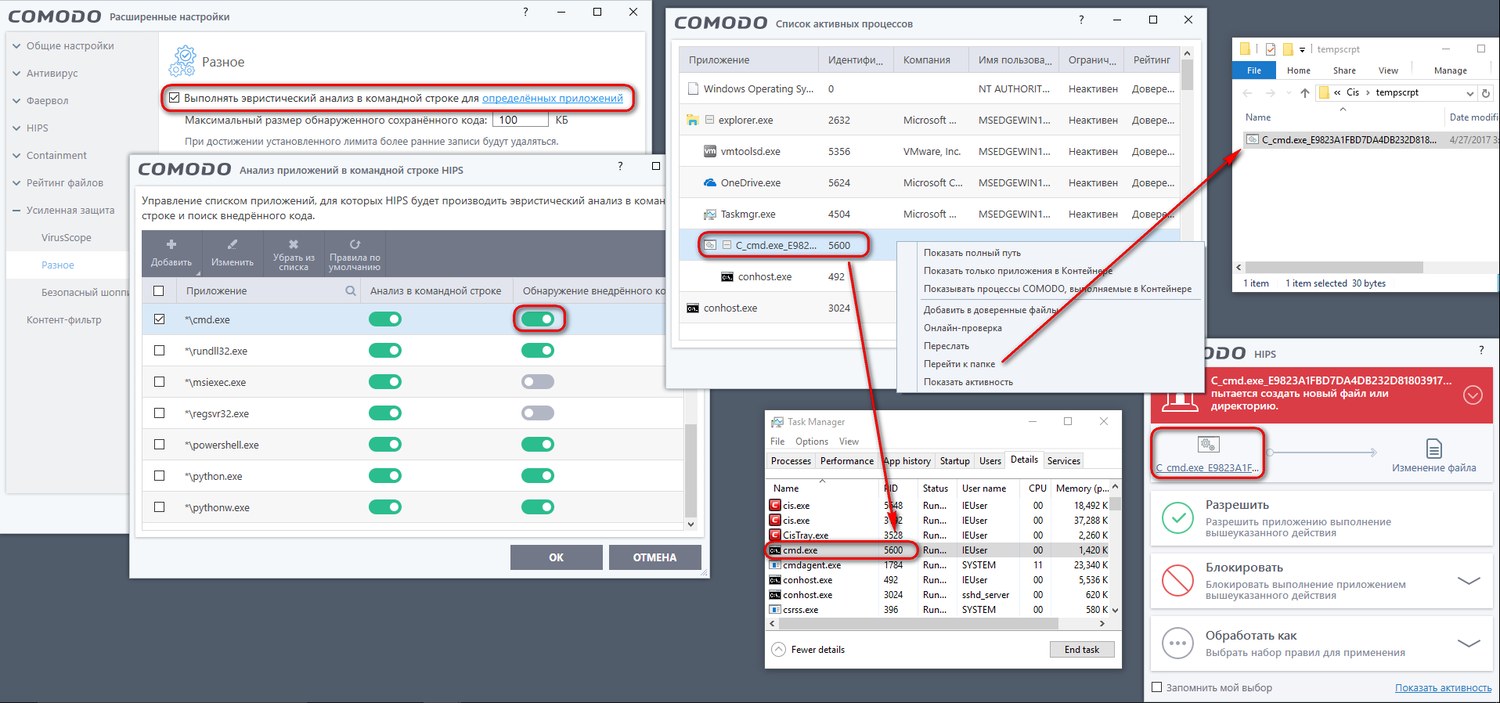Click the Добавить (add) toolbar icon
The width and height of the screenshot is (1500, 703).
click(x=171, y=244)
